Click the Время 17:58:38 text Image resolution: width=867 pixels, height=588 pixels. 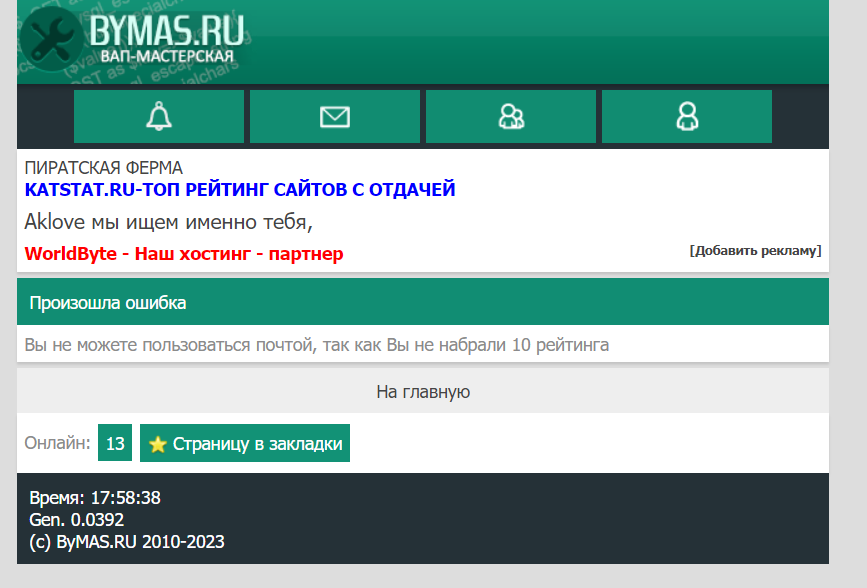pos(95,498)
